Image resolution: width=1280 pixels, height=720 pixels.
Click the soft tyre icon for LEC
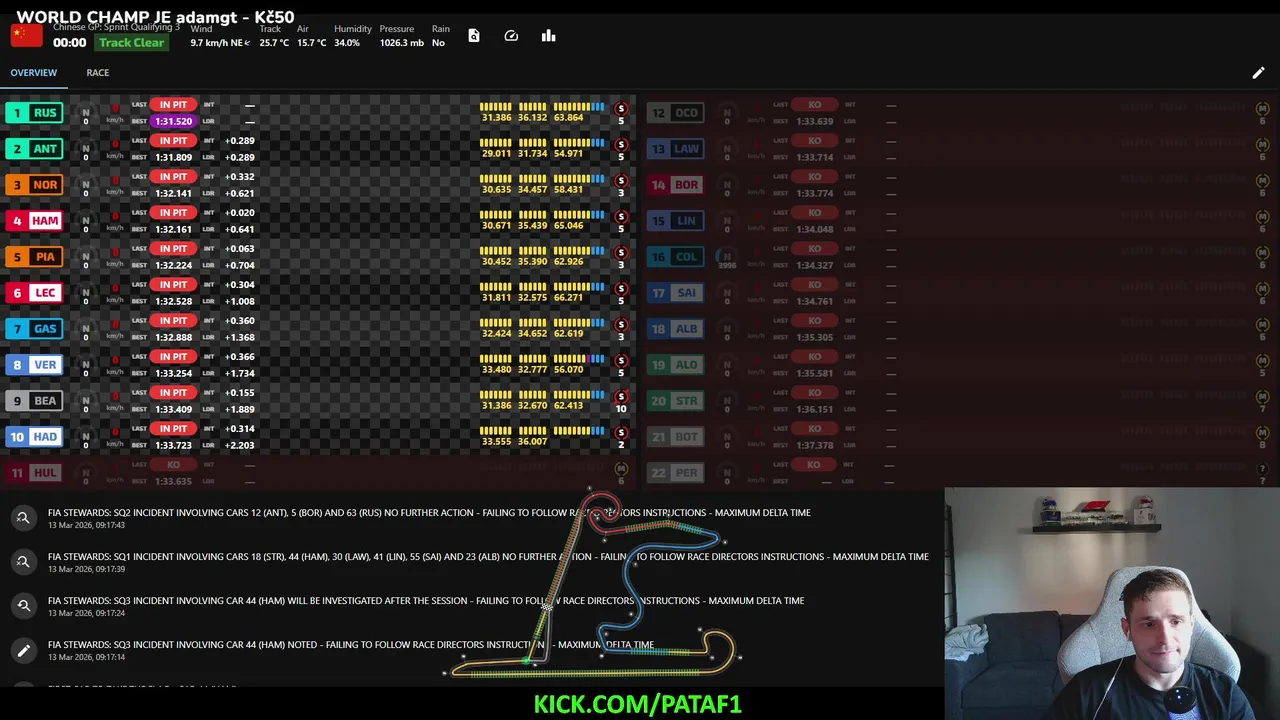(621, 289)
